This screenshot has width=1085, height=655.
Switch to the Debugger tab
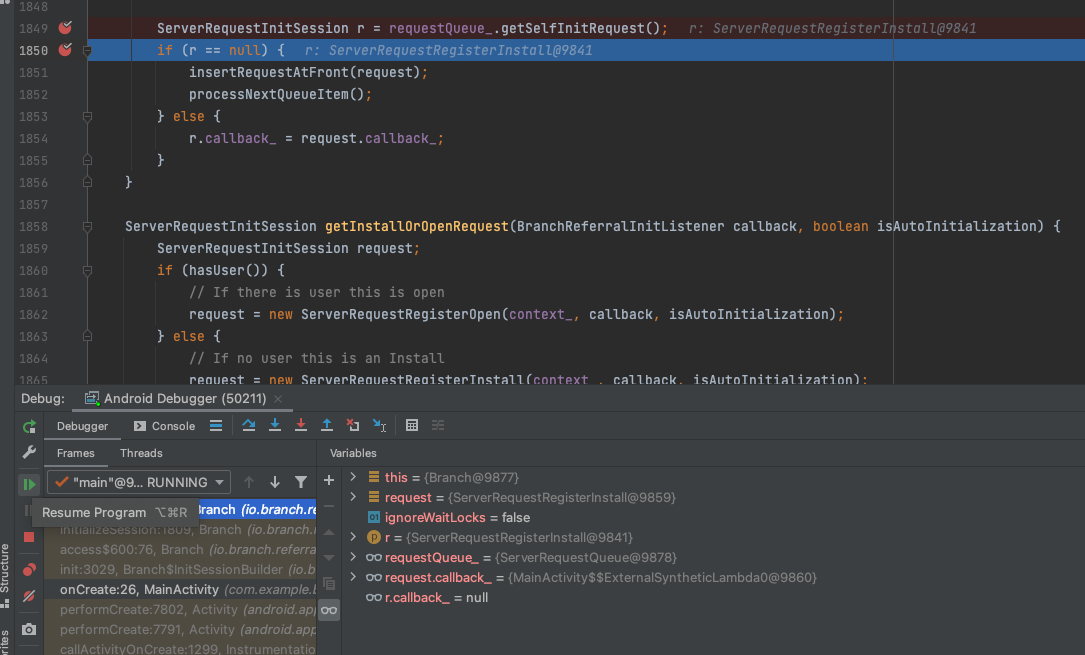82,426
